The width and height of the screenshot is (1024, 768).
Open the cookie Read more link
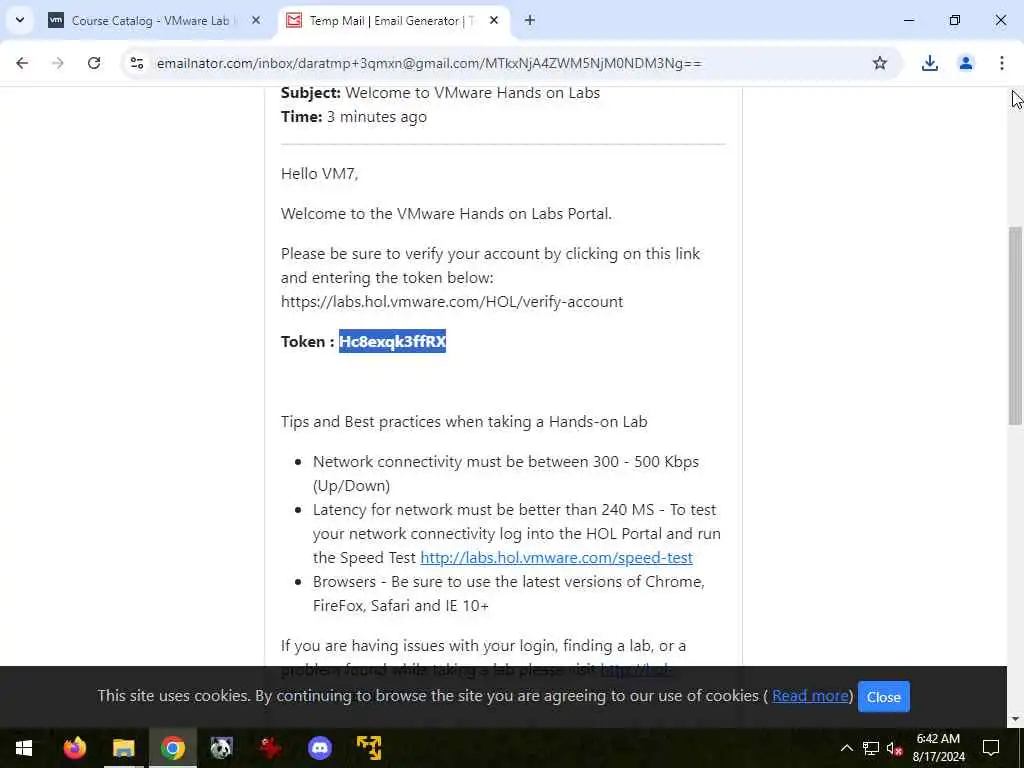(810, 696)
